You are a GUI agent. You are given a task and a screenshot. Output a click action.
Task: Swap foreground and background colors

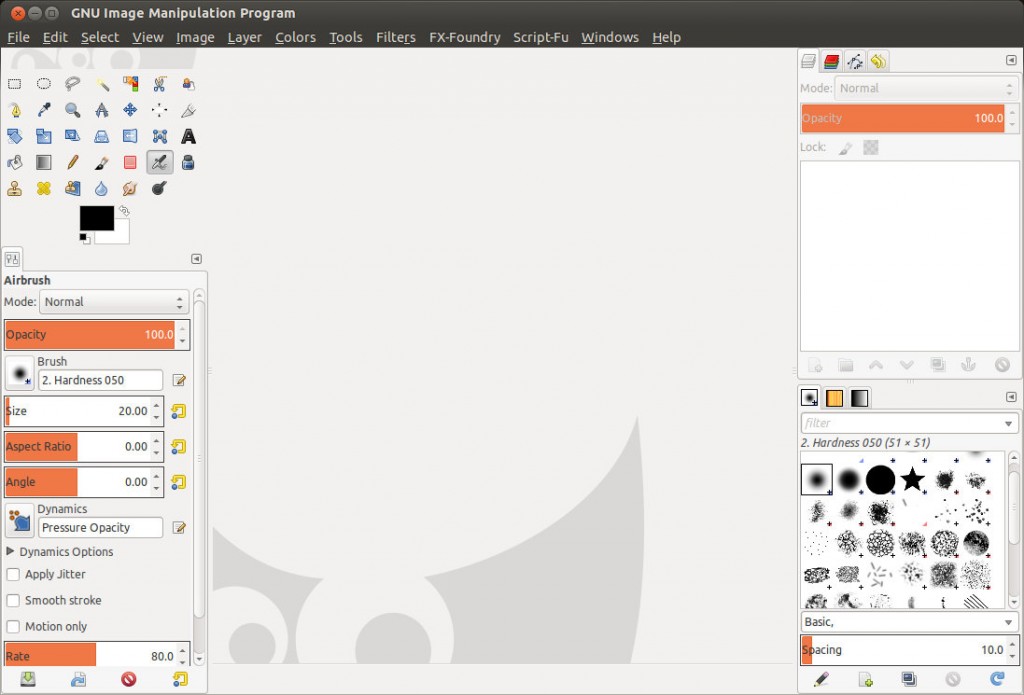pyautogui.click(x=124, y=210)
